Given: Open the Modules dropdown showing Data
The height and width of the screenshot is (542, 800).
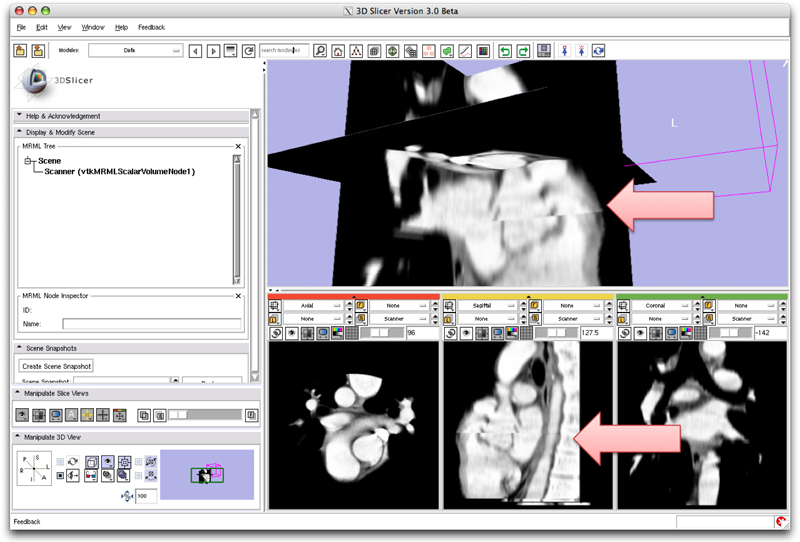Looking at the screenshot, I should point(135,50).
